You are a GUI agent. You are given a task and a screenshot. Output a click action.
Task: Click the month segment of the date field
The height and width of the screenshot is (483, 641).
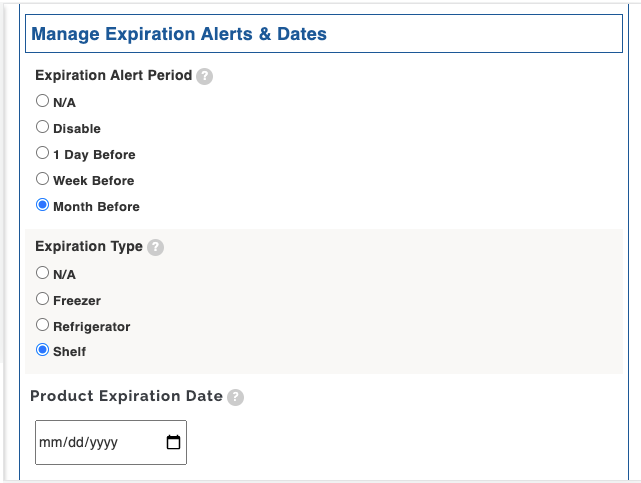pyautogui.click(x=49, y=443)
